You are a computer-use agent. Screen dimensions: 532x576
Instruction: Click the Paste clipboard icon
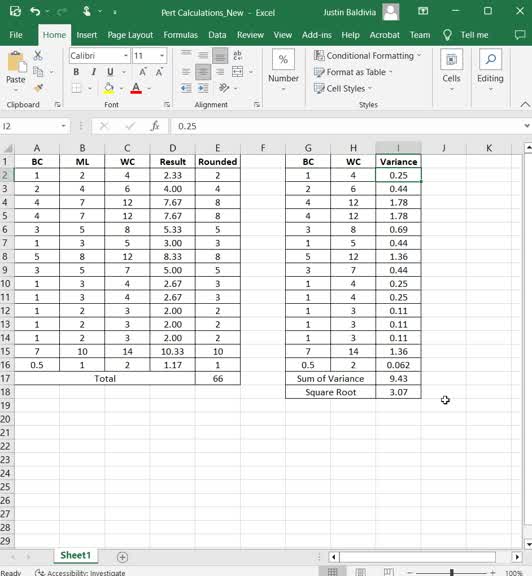[16, 62]
